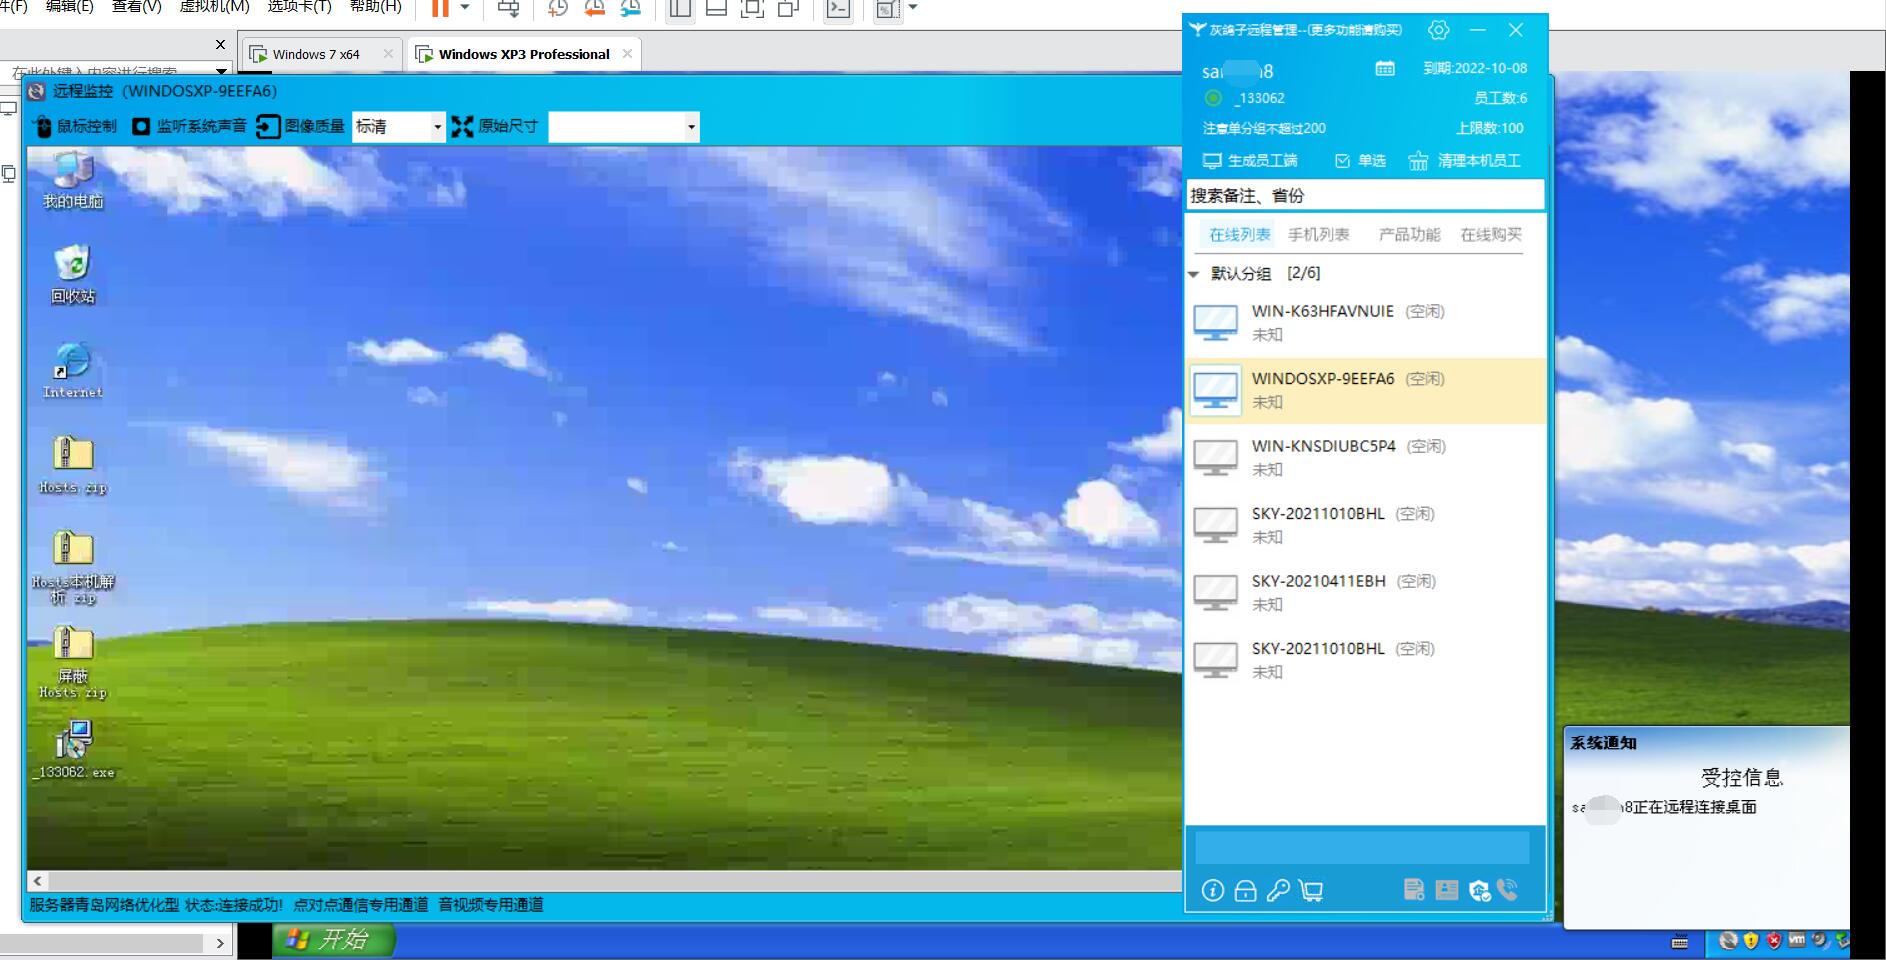The width and height of the screenshot is (1886, 960).
Task: Collapse the 默认分组 group
Action: 1194,274
